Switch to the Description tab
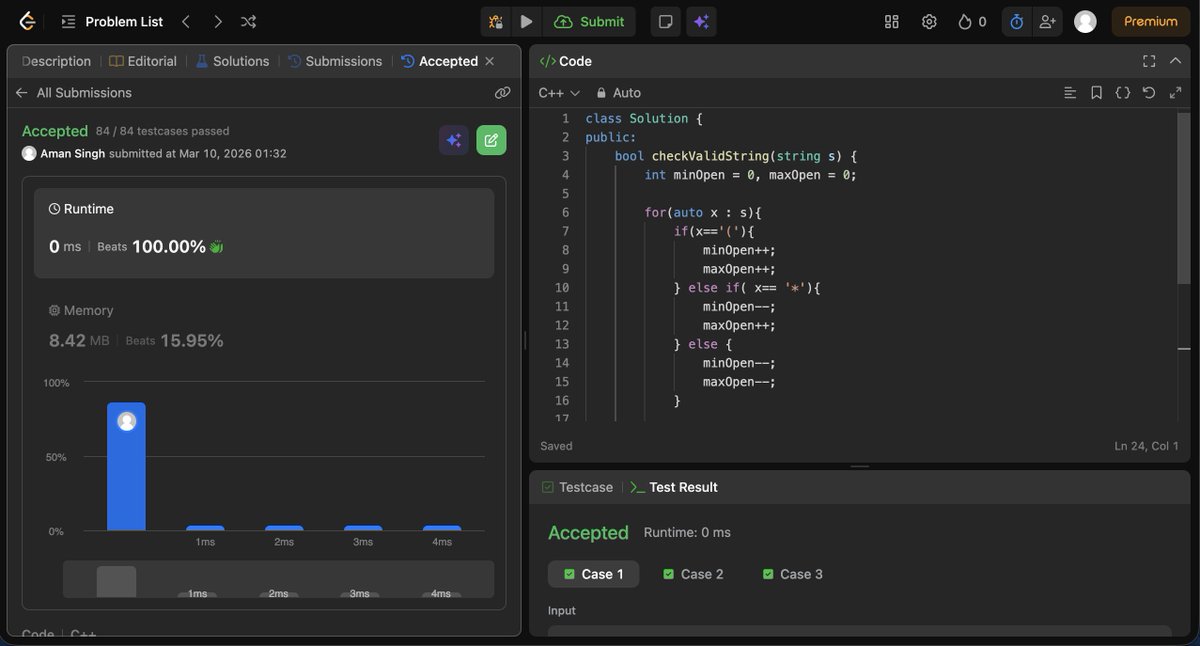The width and height of the screenshot is (1200, 646). click(56, 61)
